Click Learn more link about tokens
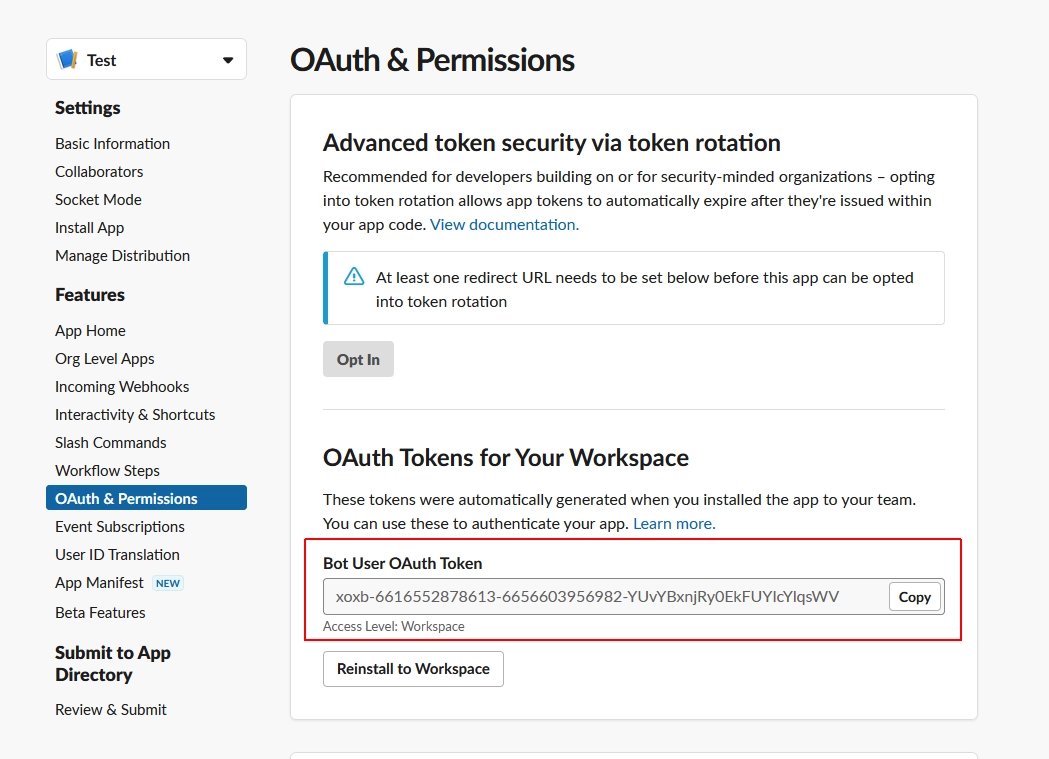 pos(674,524)
